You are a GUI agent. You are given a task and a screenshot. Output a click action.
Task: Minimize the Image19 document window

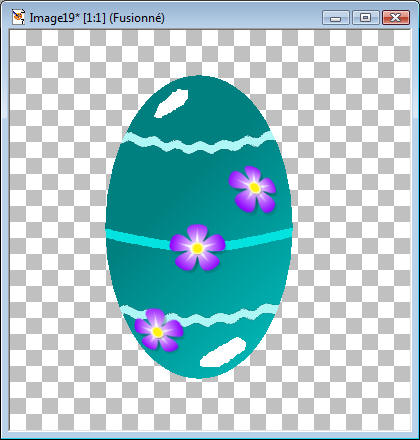[x=336, y=17]
